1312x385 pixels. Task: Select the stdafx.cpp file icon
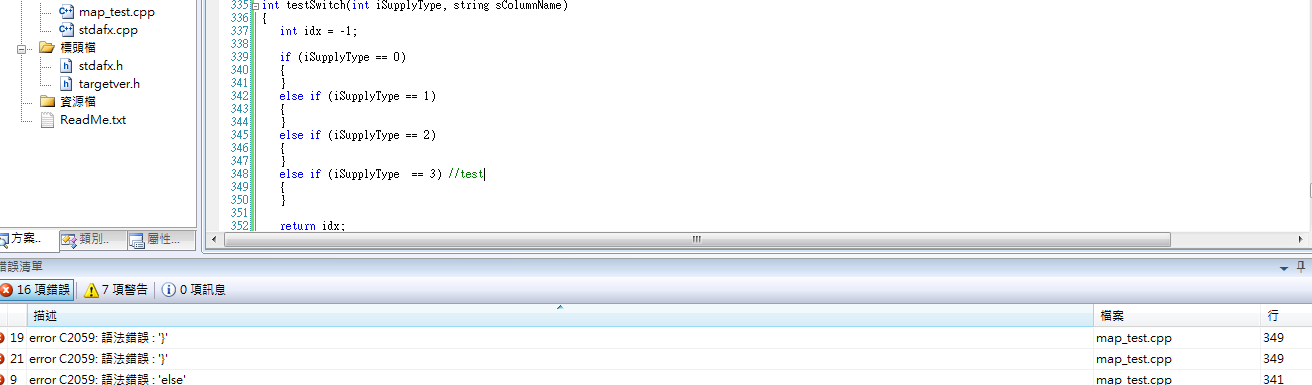tap(67, 30)
